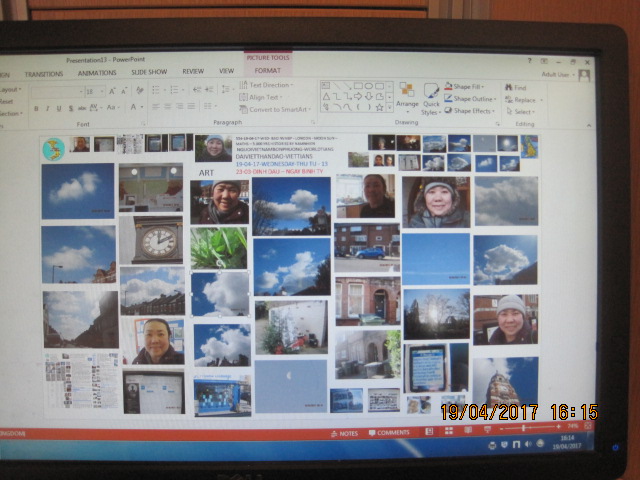This screenshot has height=480, width=640.
Task: Open Shape Fill color menu
Action: (464, 87)
